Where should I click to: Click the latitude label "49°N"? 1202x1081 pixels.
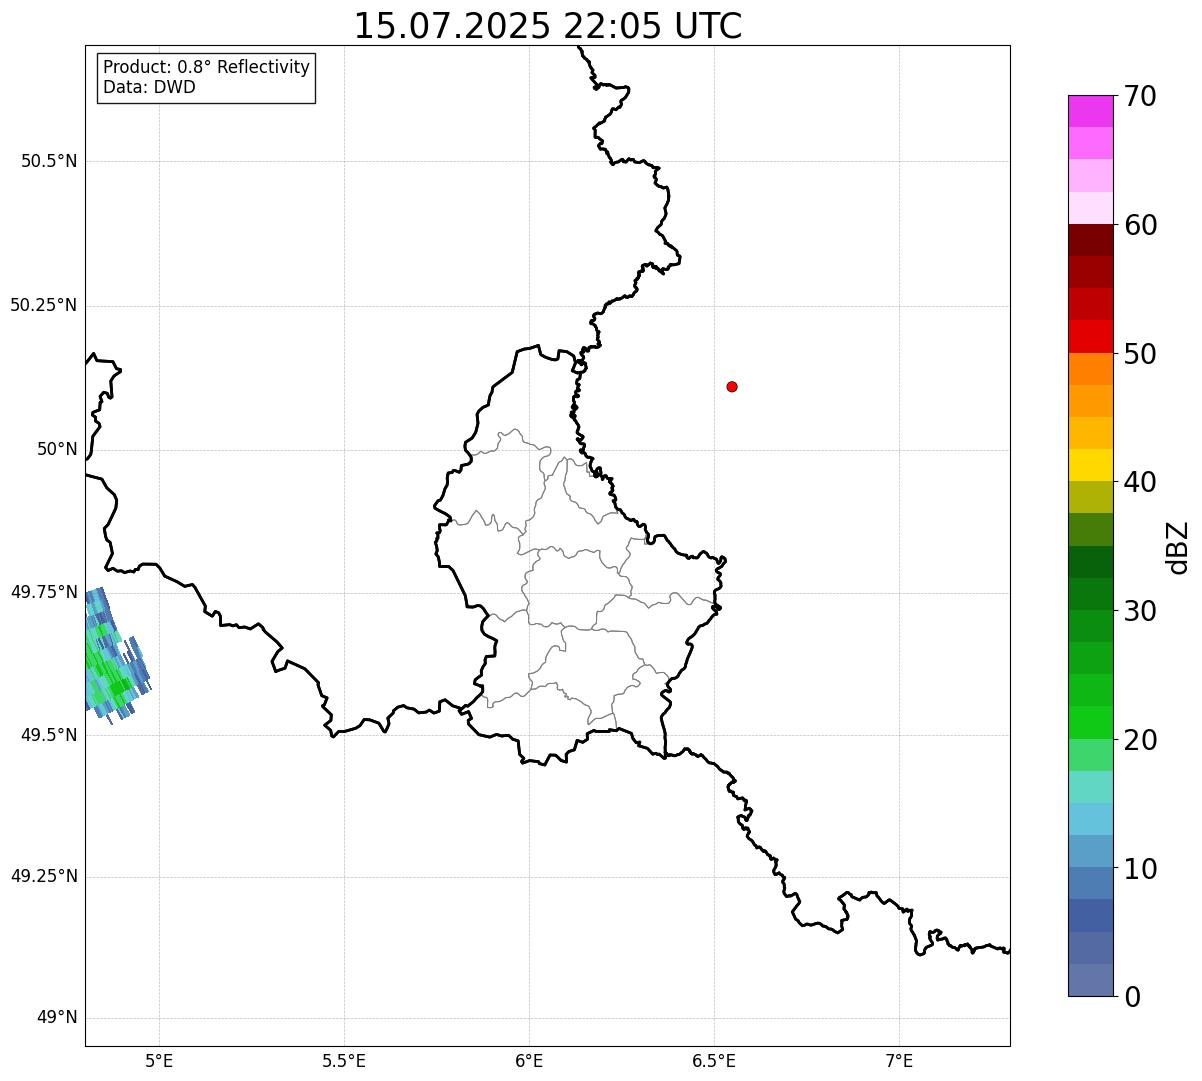pos(57,1018)
